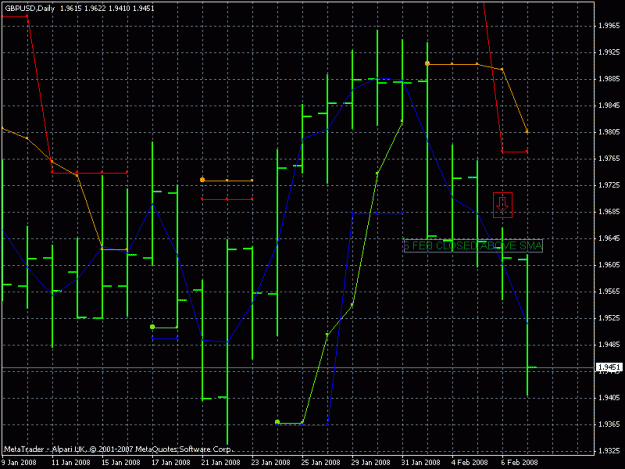Click the 23 Jan 2008 date label

[271, 462]
